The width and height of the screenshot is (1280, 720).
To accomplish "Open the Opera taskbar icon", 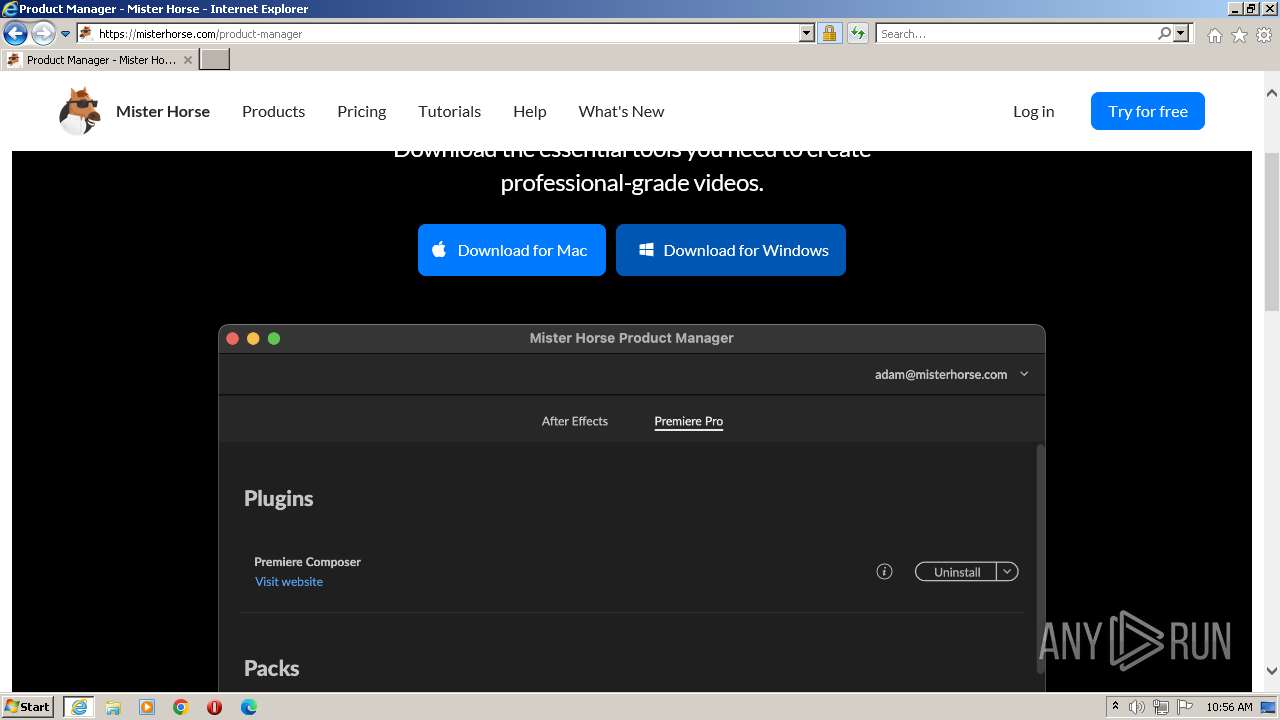I will (x=214, y=707).
